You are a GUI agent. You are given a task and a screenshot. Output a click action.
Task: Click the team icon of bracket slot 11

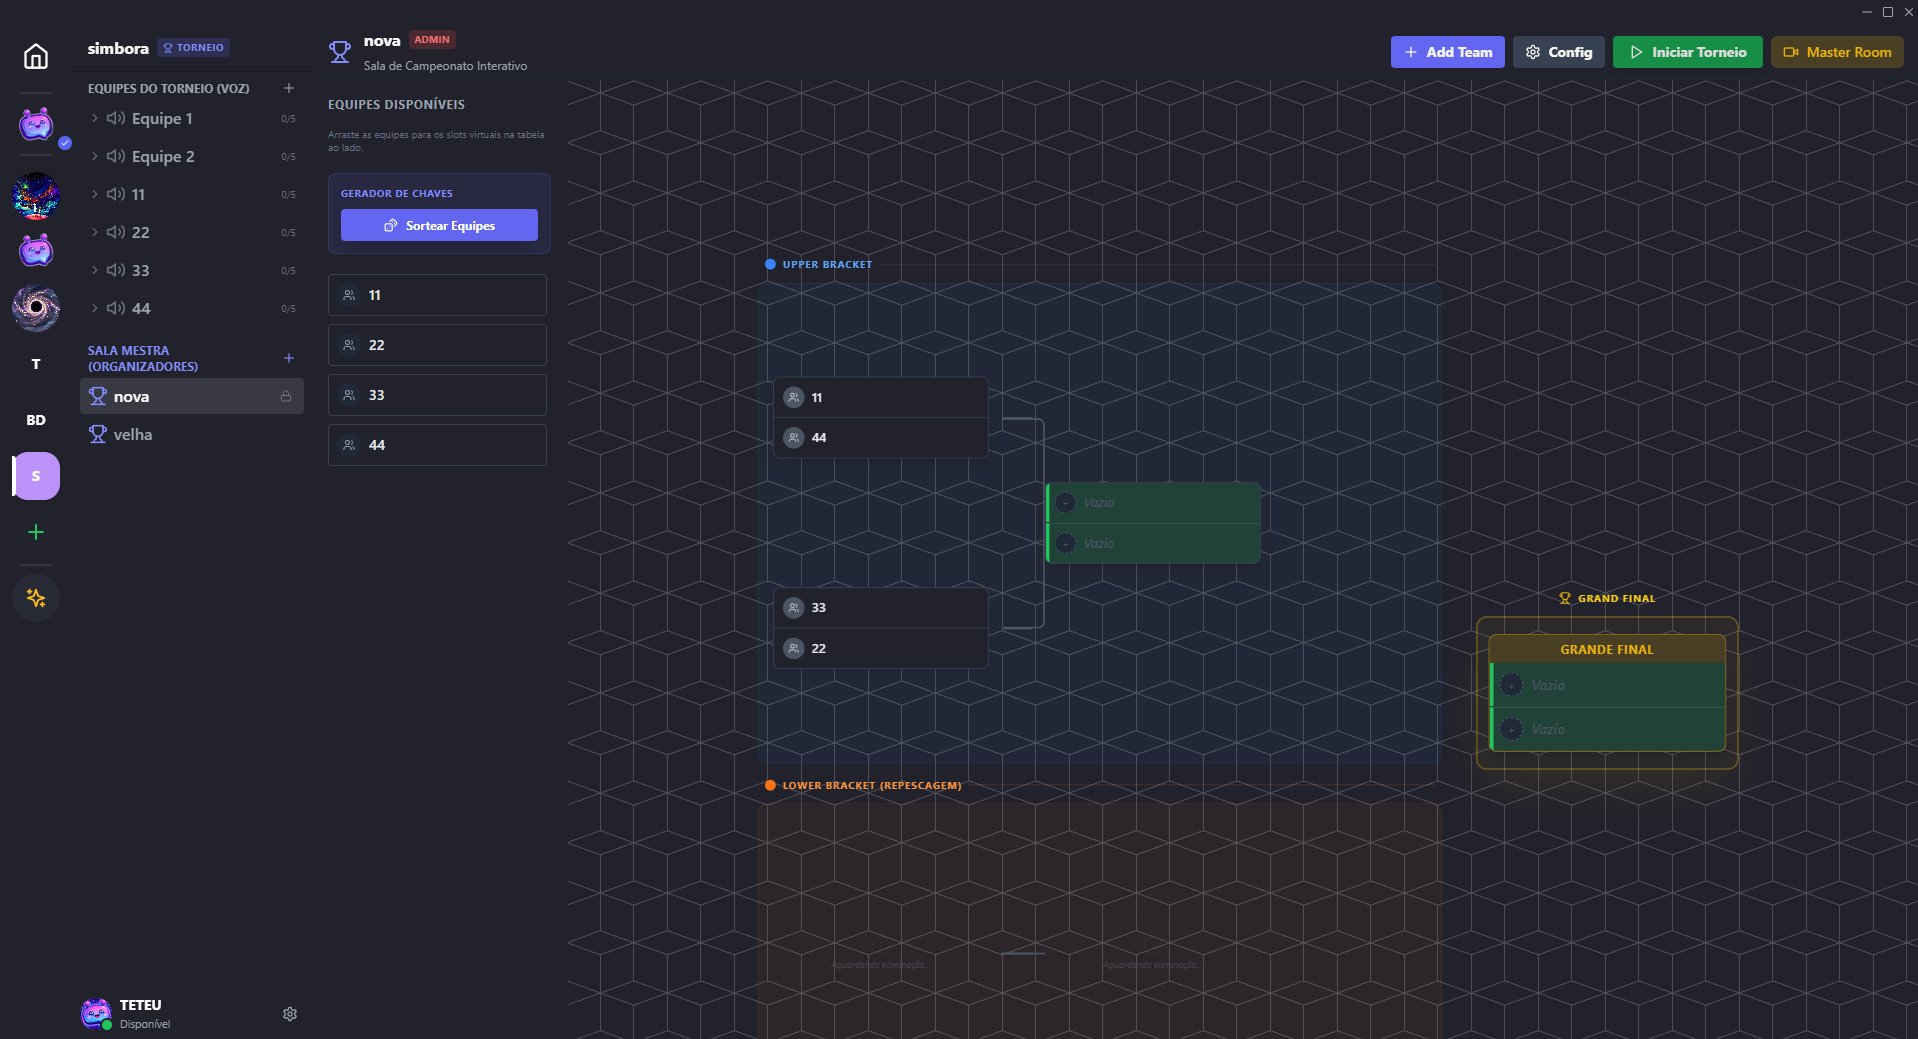click(x=794, y=397)
